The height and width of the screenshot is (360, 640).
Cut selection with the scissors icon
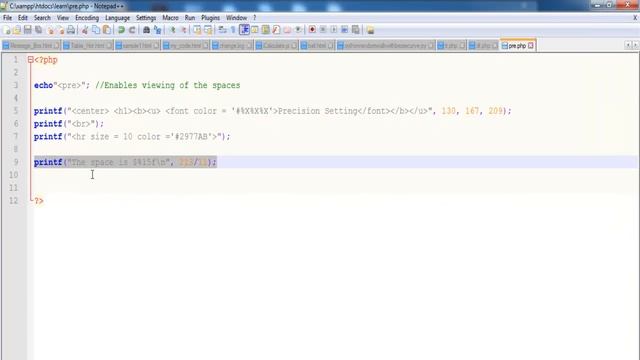(x=85, y=30)
